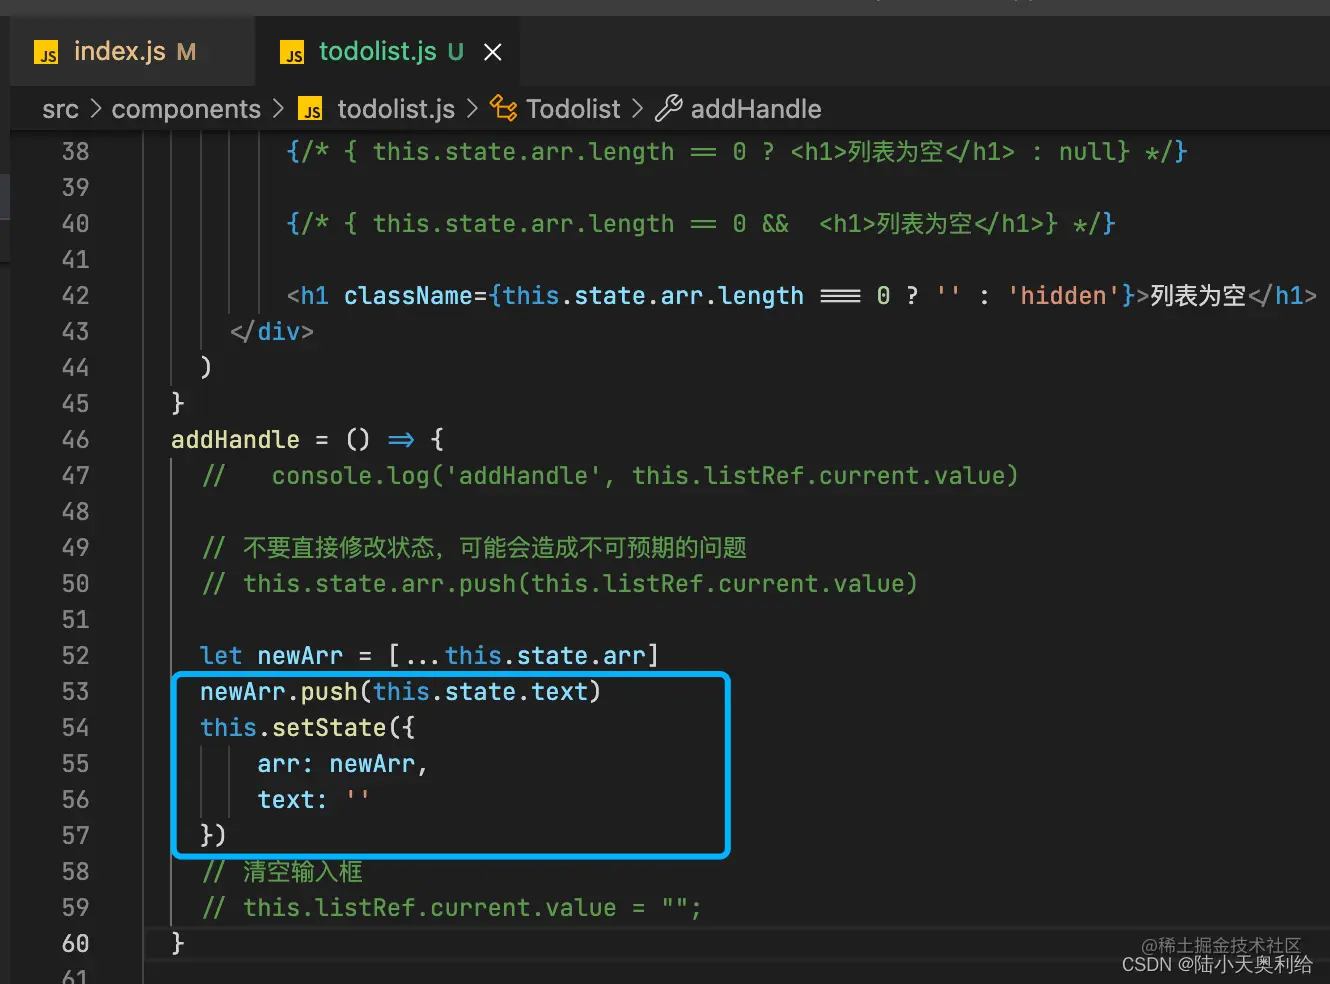Expand the chevron after Todolist breadcrumb

point(637,108)
